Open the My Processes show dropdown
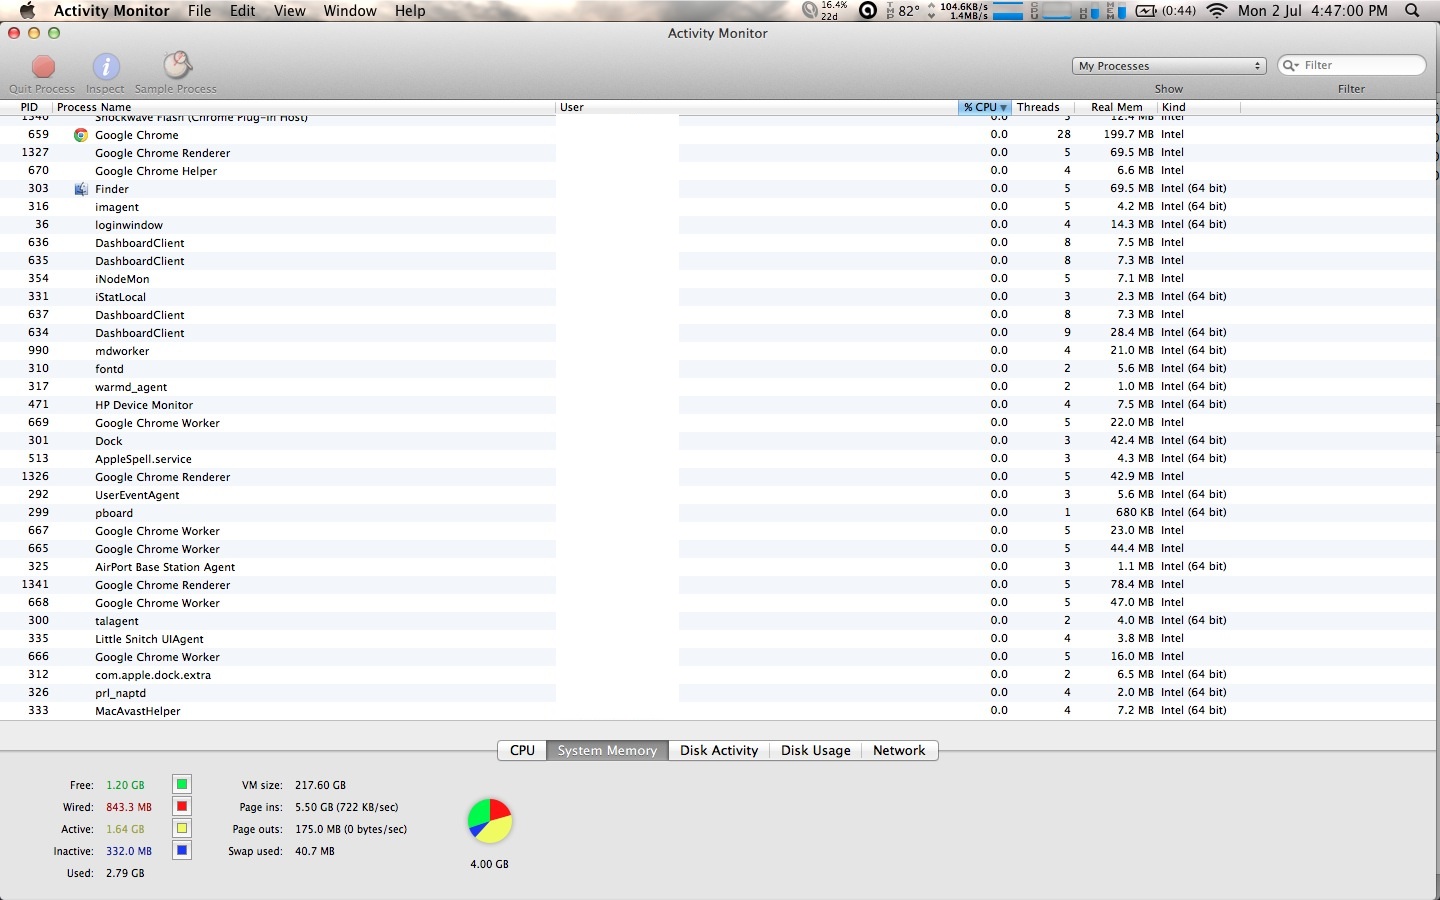This screenshot has width=1440, height=900. point(1170,66)
